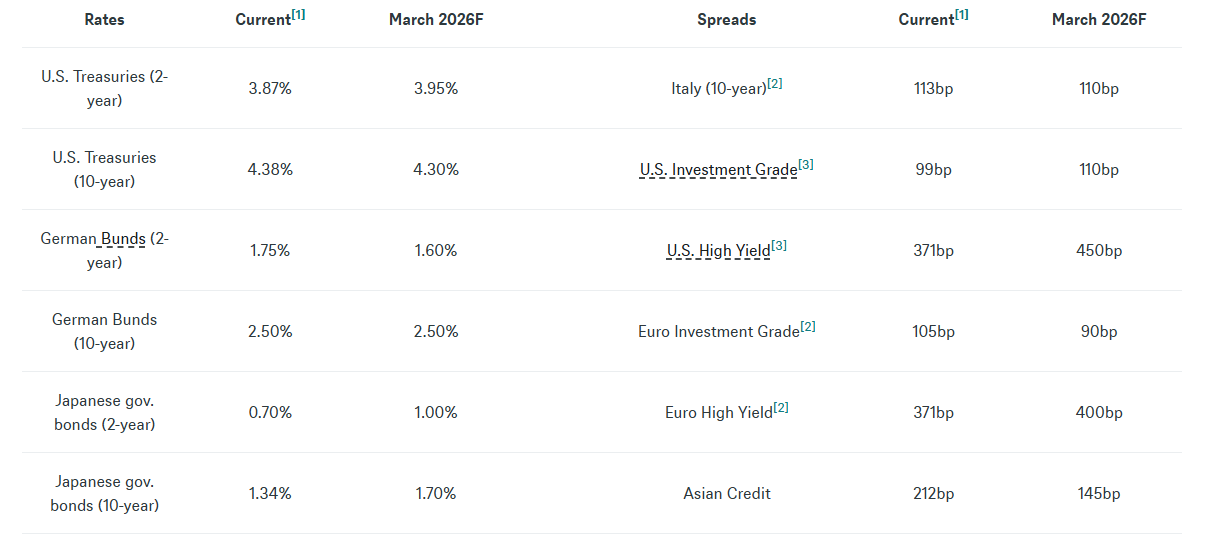This screenshot has height=549, width=1205.
Task: Click the Rates column header
Action: [104, 20]
